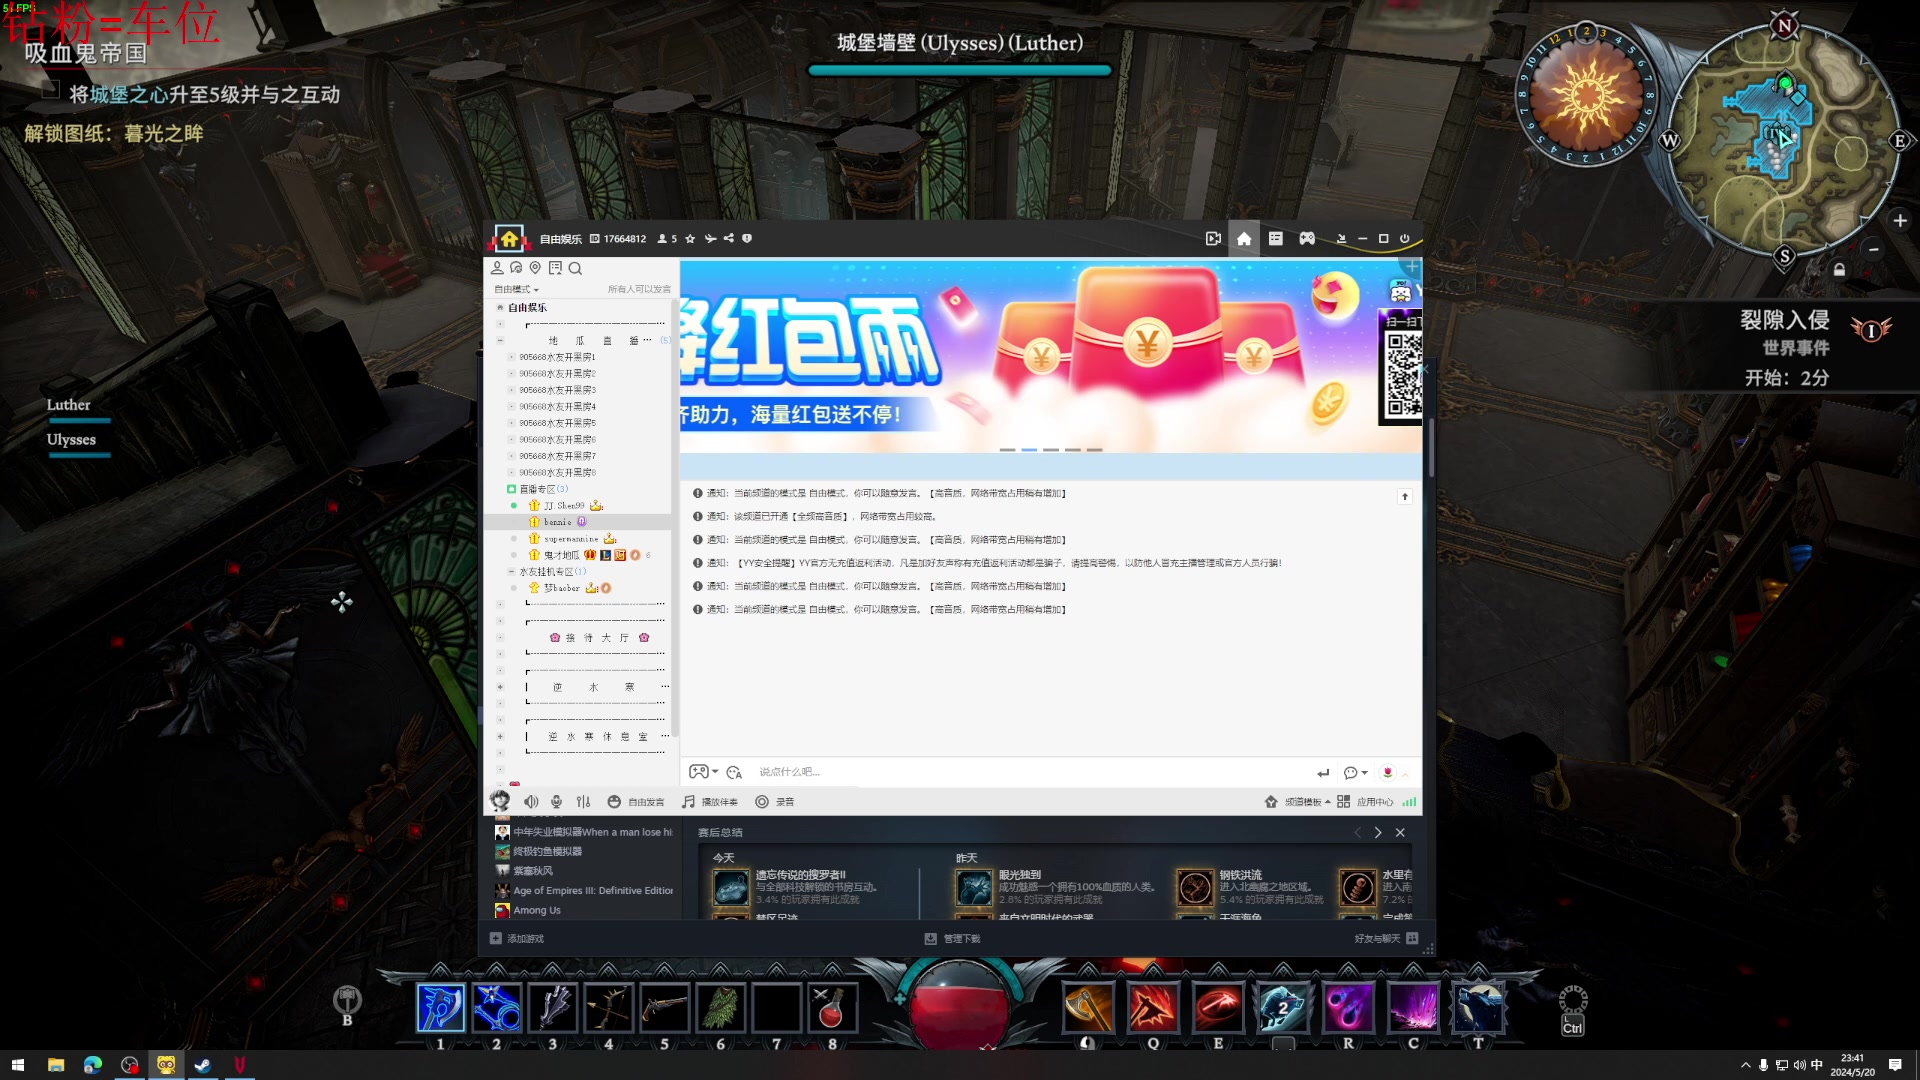Send a flower gift icon

[1387, 772]
